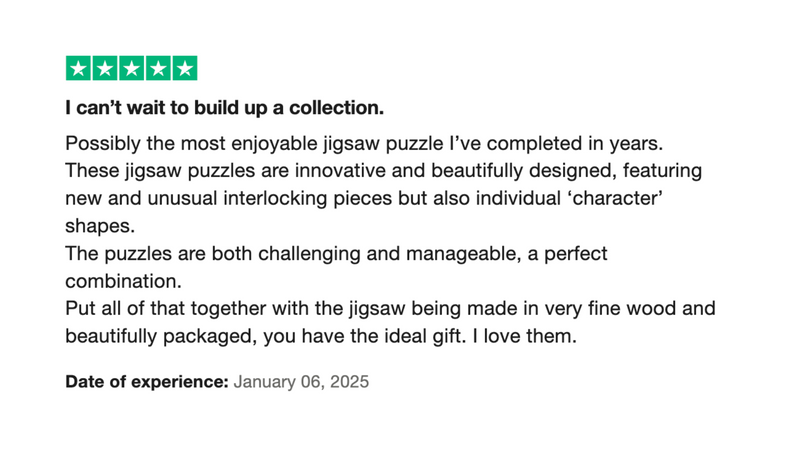Select the fourth rating star
This screenshot has height=450, width=800.
(x=158, y=68)
